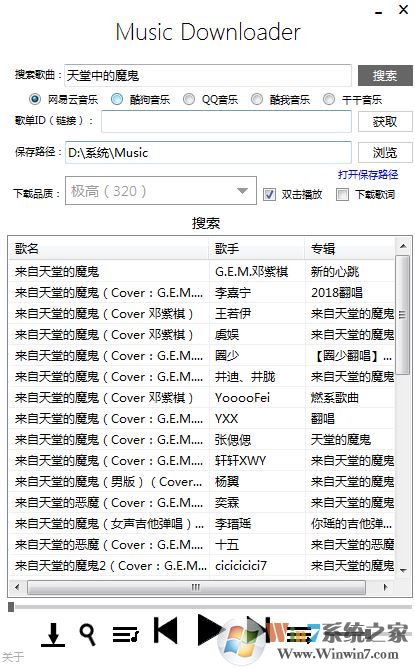Minimize the Music Downloader window
The width and height of the screenshot is (415, 668).
coord(378,13)
